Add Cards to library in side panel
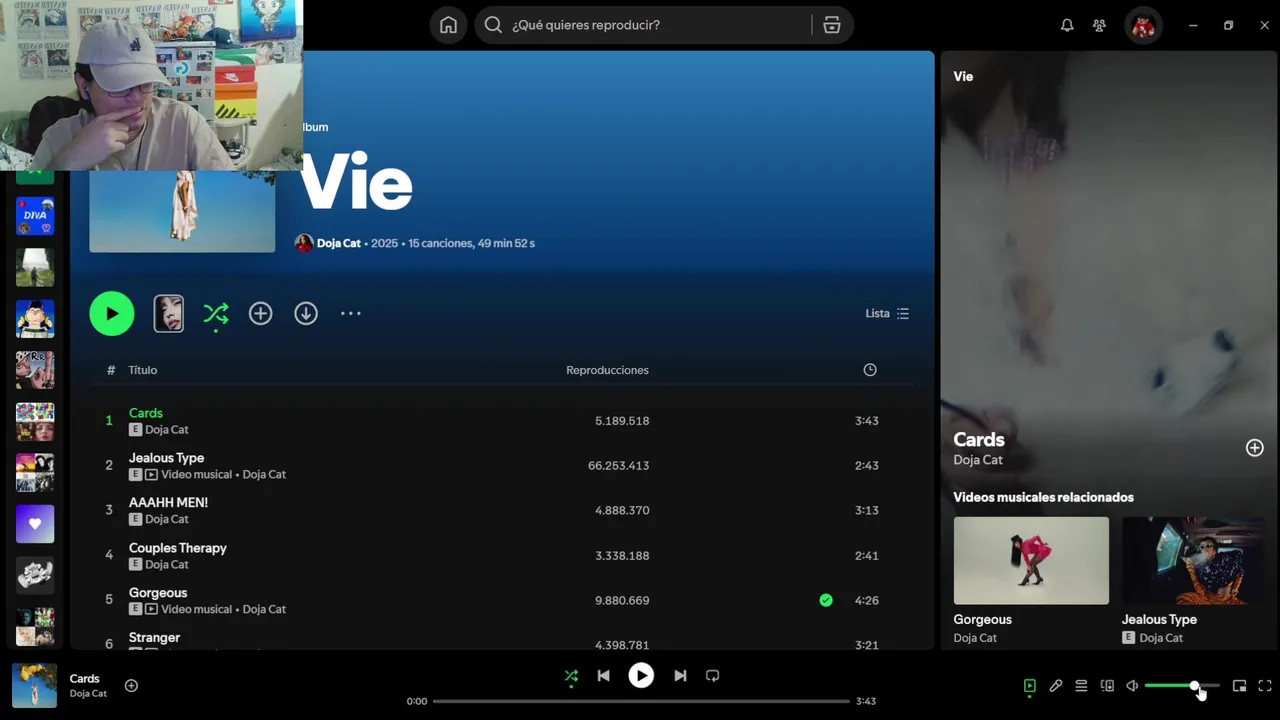 click(x=1254, y=448)
